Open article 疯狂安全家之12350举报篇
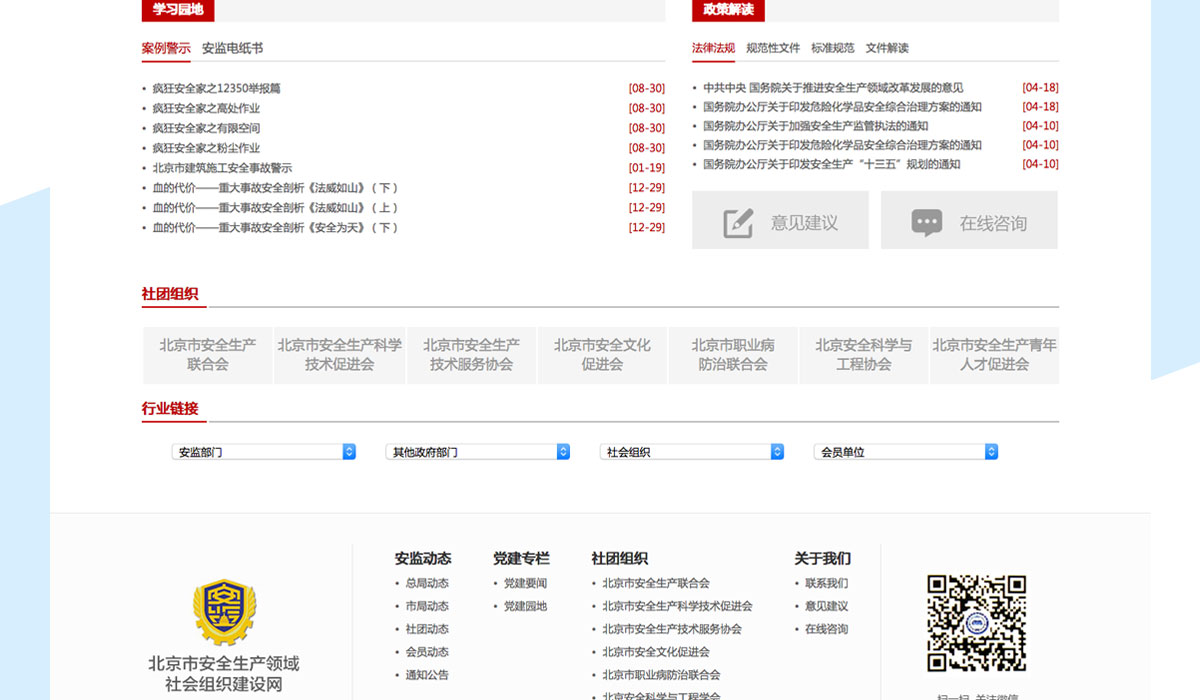 [217, 88]
